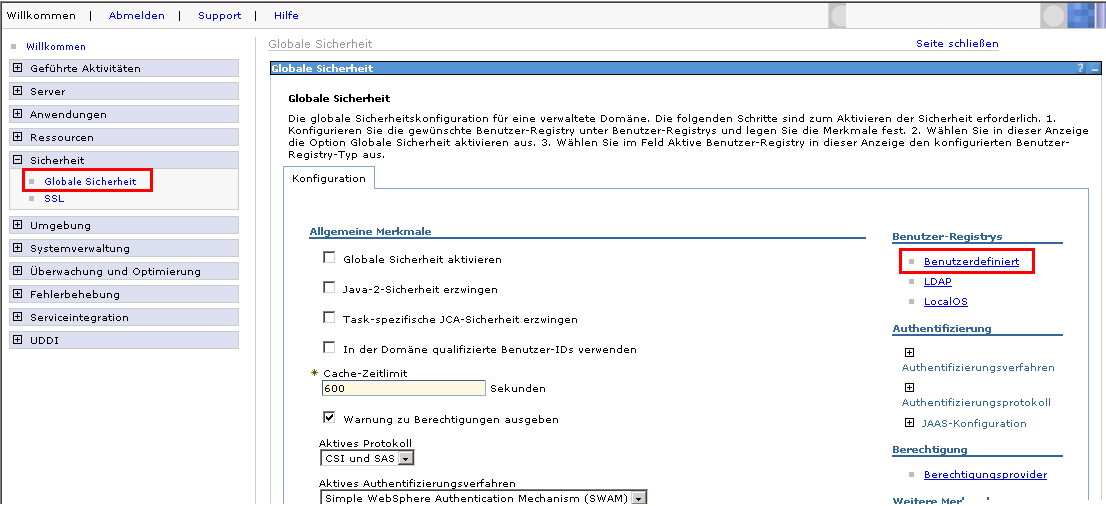
Task: Minimize the Globale Sicherheit panel
Action: [x=1094, y=68]
